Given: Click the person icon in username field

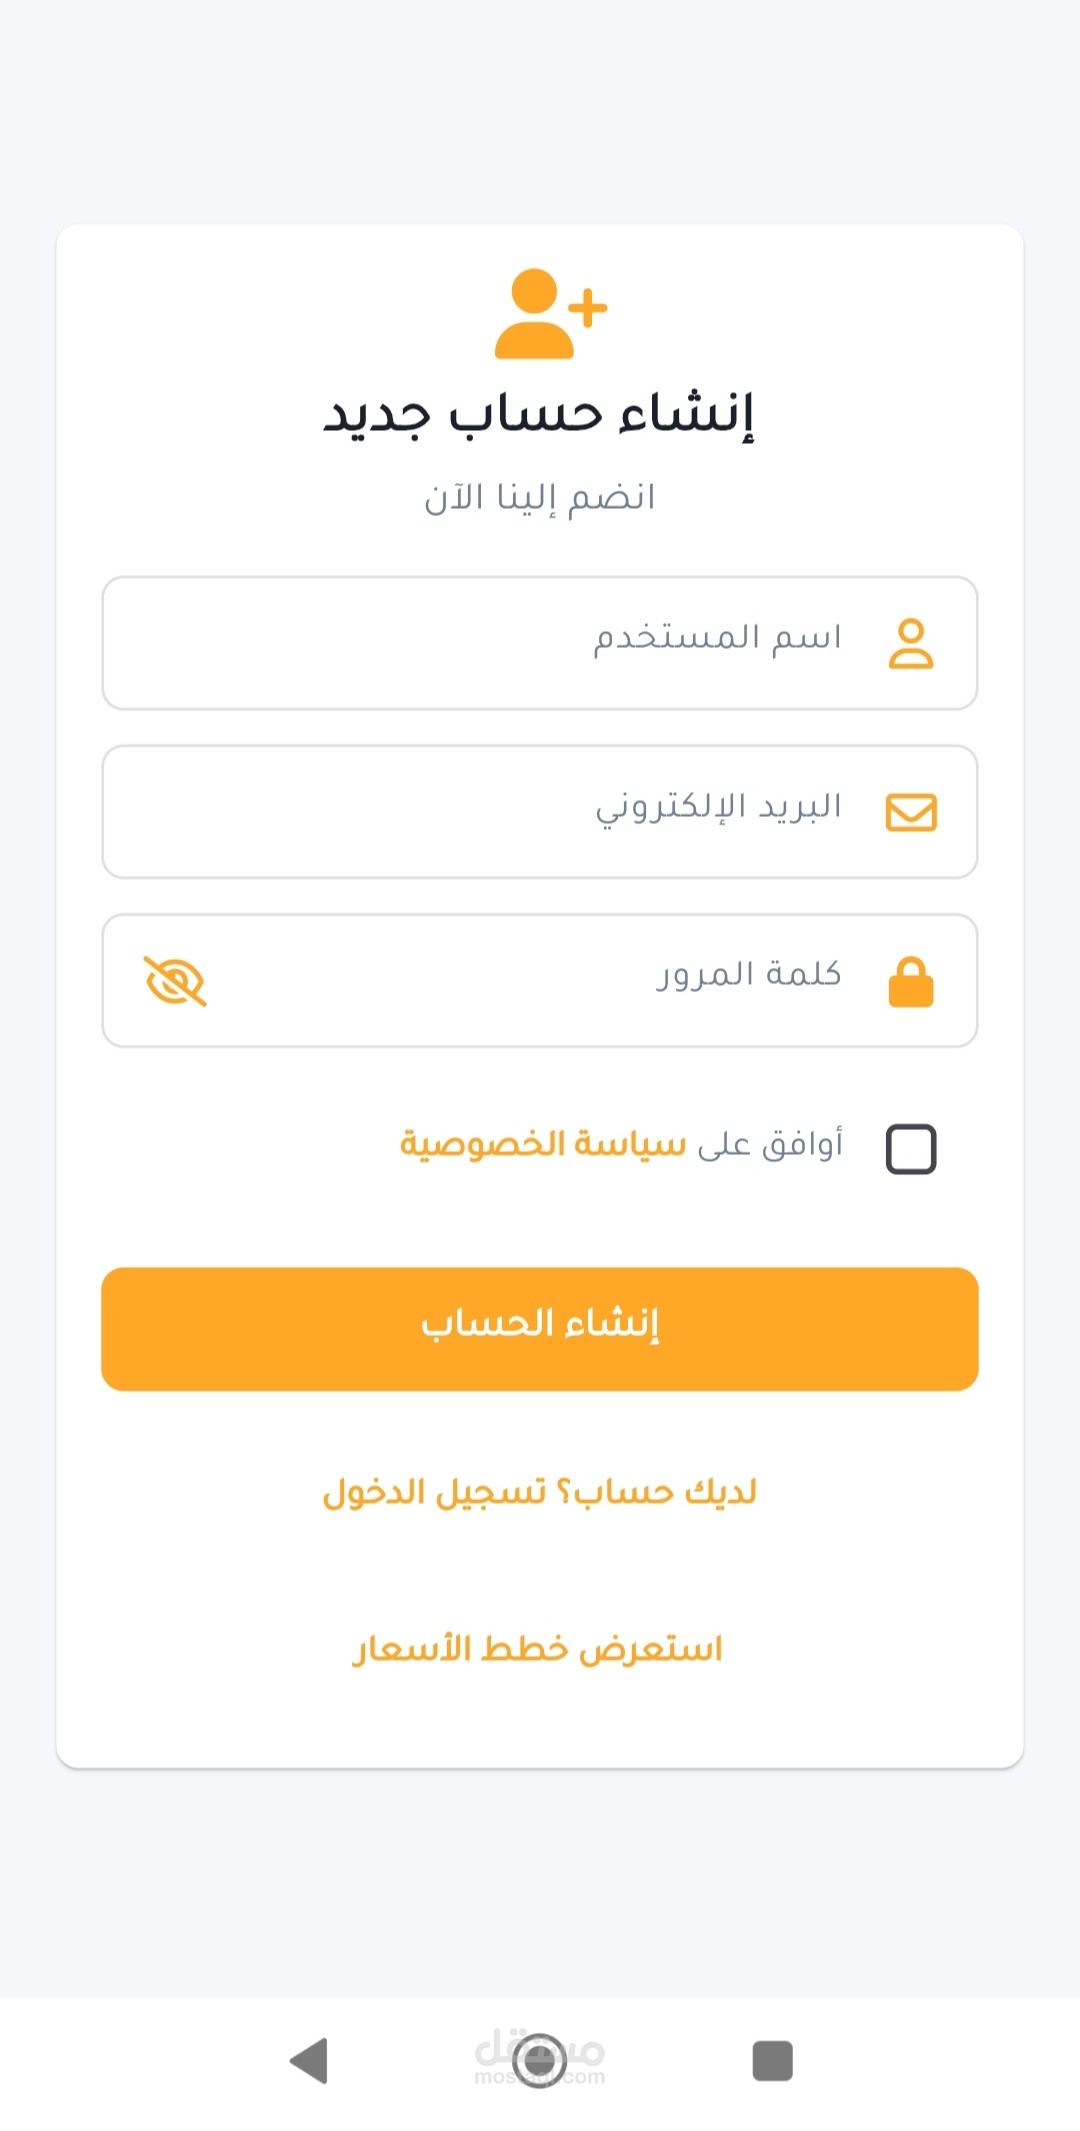Looking at the screenshot, I should [910, 643].
